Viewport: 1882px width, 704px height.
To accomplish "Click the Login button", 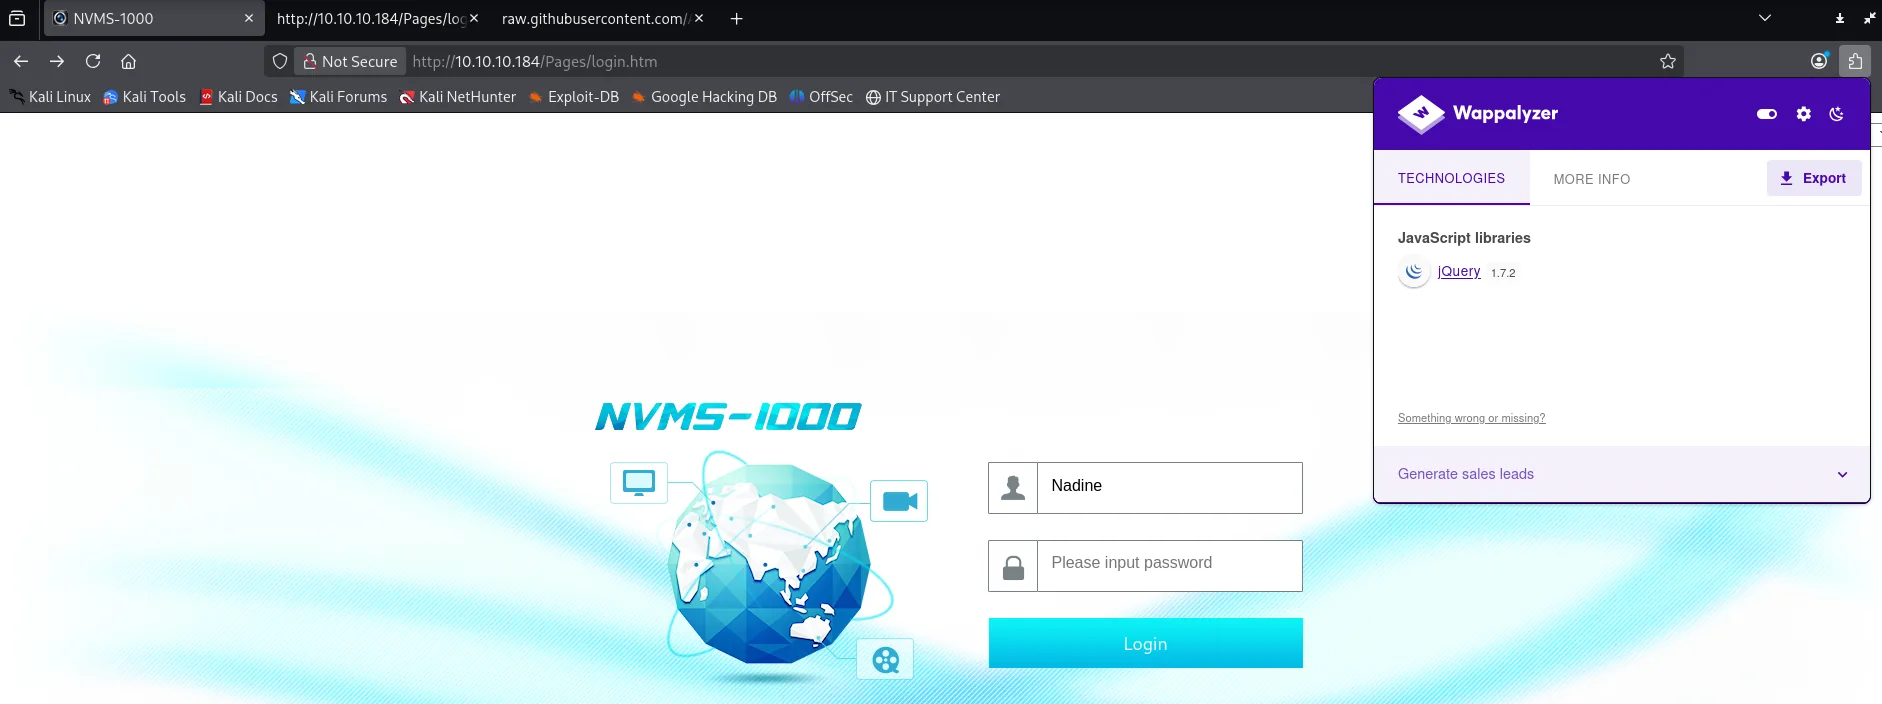I will click(1146, 643).
